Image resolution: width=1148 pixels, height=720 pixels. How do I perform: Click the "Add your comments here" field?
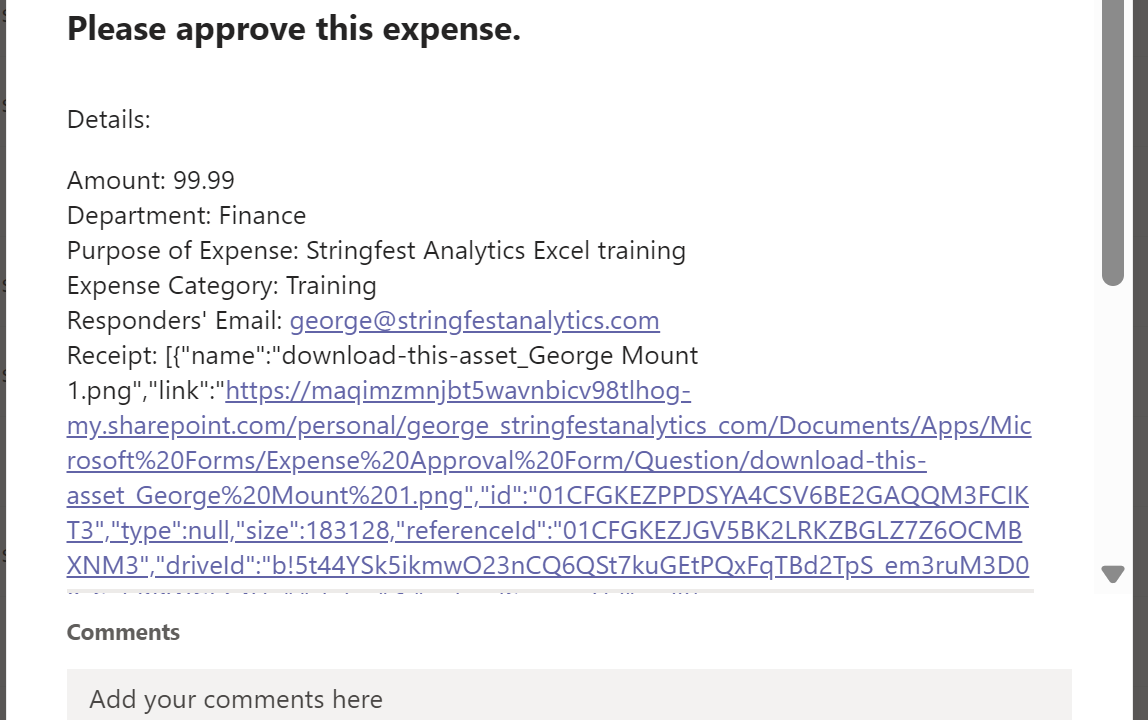(x=568, y=698)
